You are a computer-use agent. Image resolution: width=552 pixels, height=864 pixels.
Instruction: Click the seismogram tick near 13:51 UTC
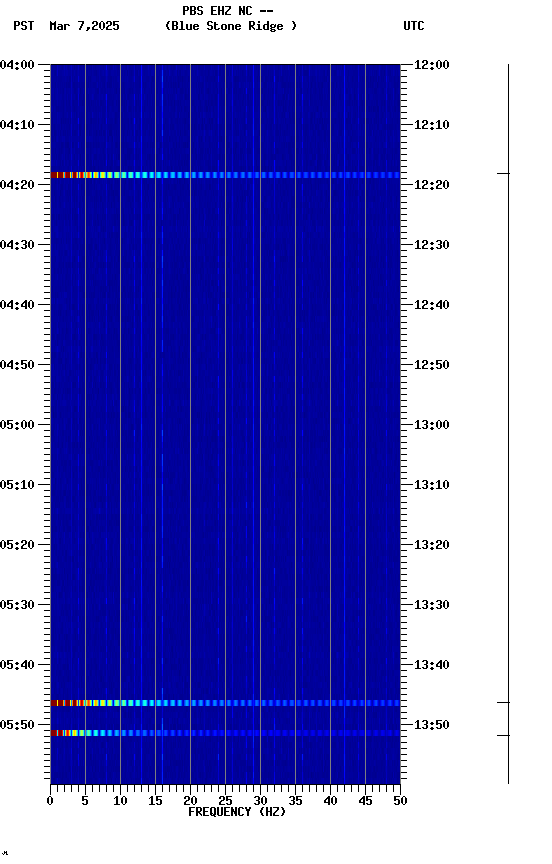pos(504,736)
